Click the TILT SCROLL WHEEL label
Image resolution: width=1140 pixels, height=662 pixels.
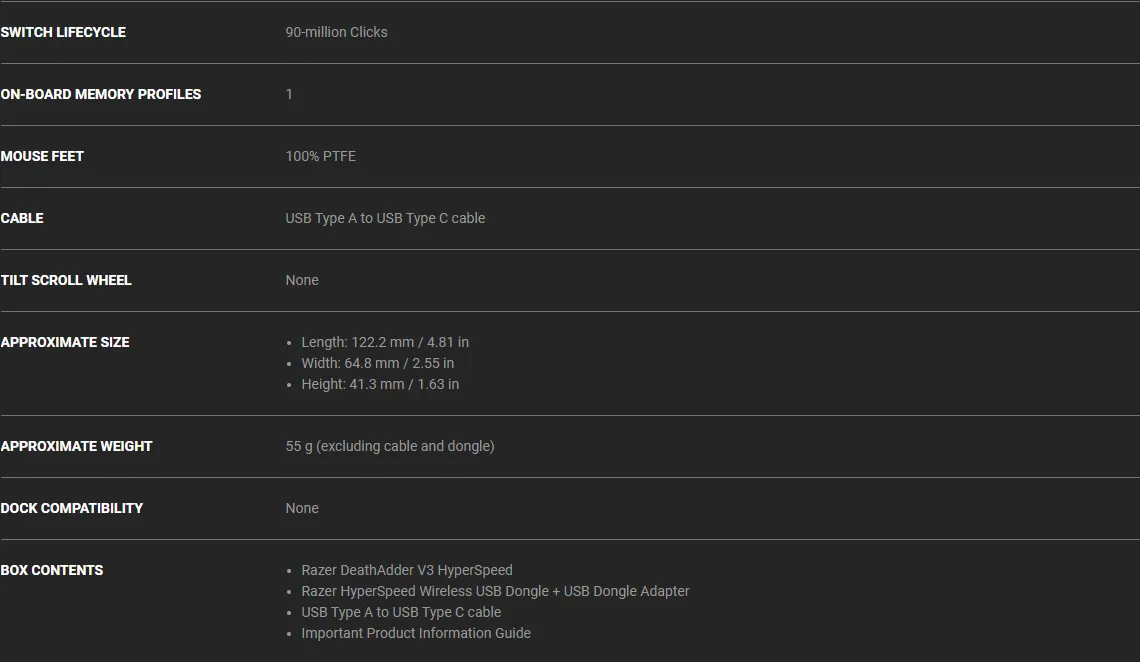tap(66, 280)
